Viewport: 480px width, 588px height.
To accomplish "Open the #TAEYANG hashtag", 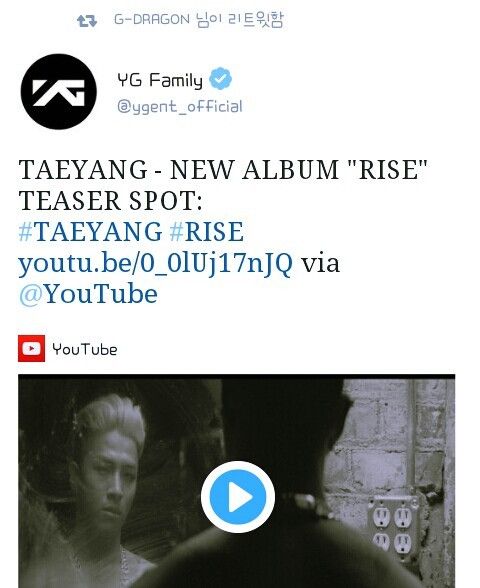I will point(90,231).
